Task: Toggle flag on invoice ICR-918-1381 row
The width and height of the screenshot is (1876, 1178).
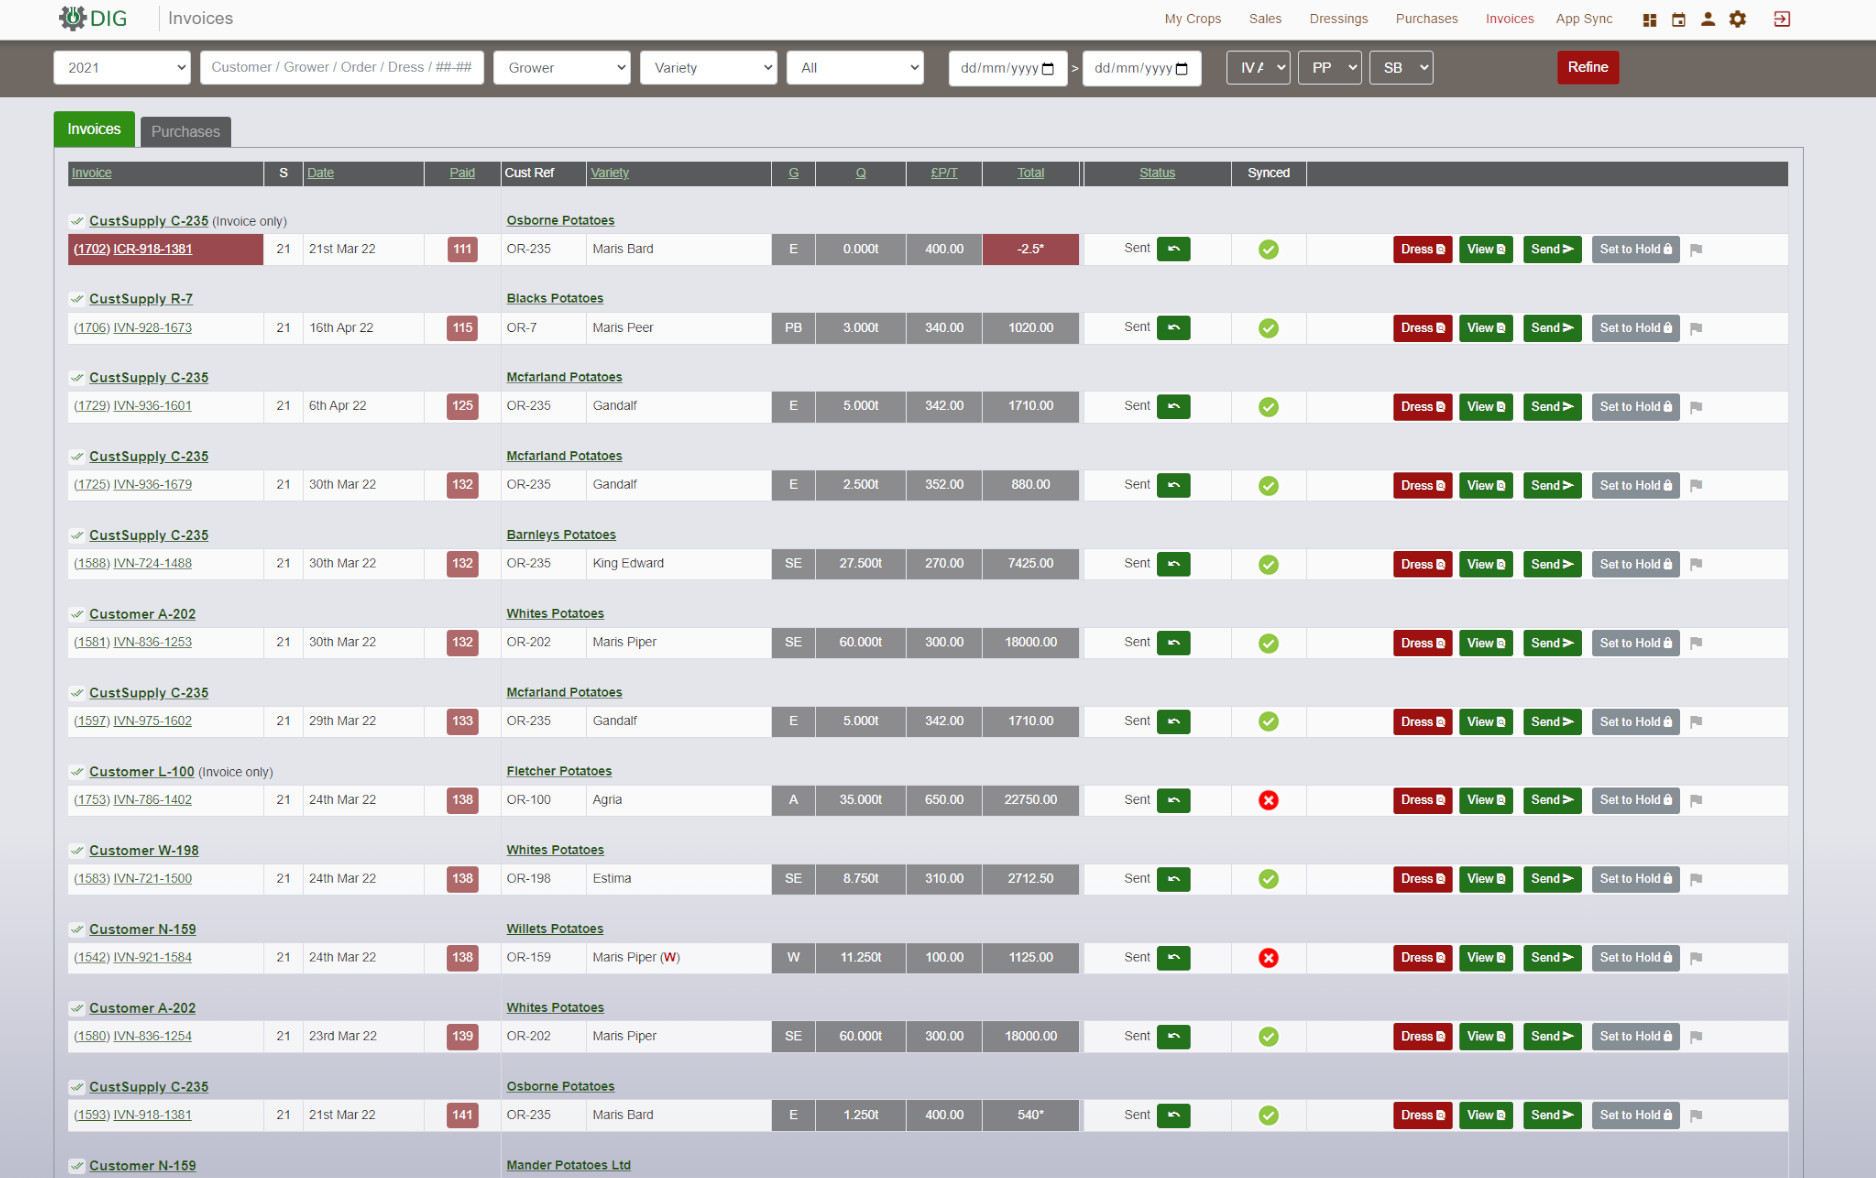Action: click(x=1696, y=250)
